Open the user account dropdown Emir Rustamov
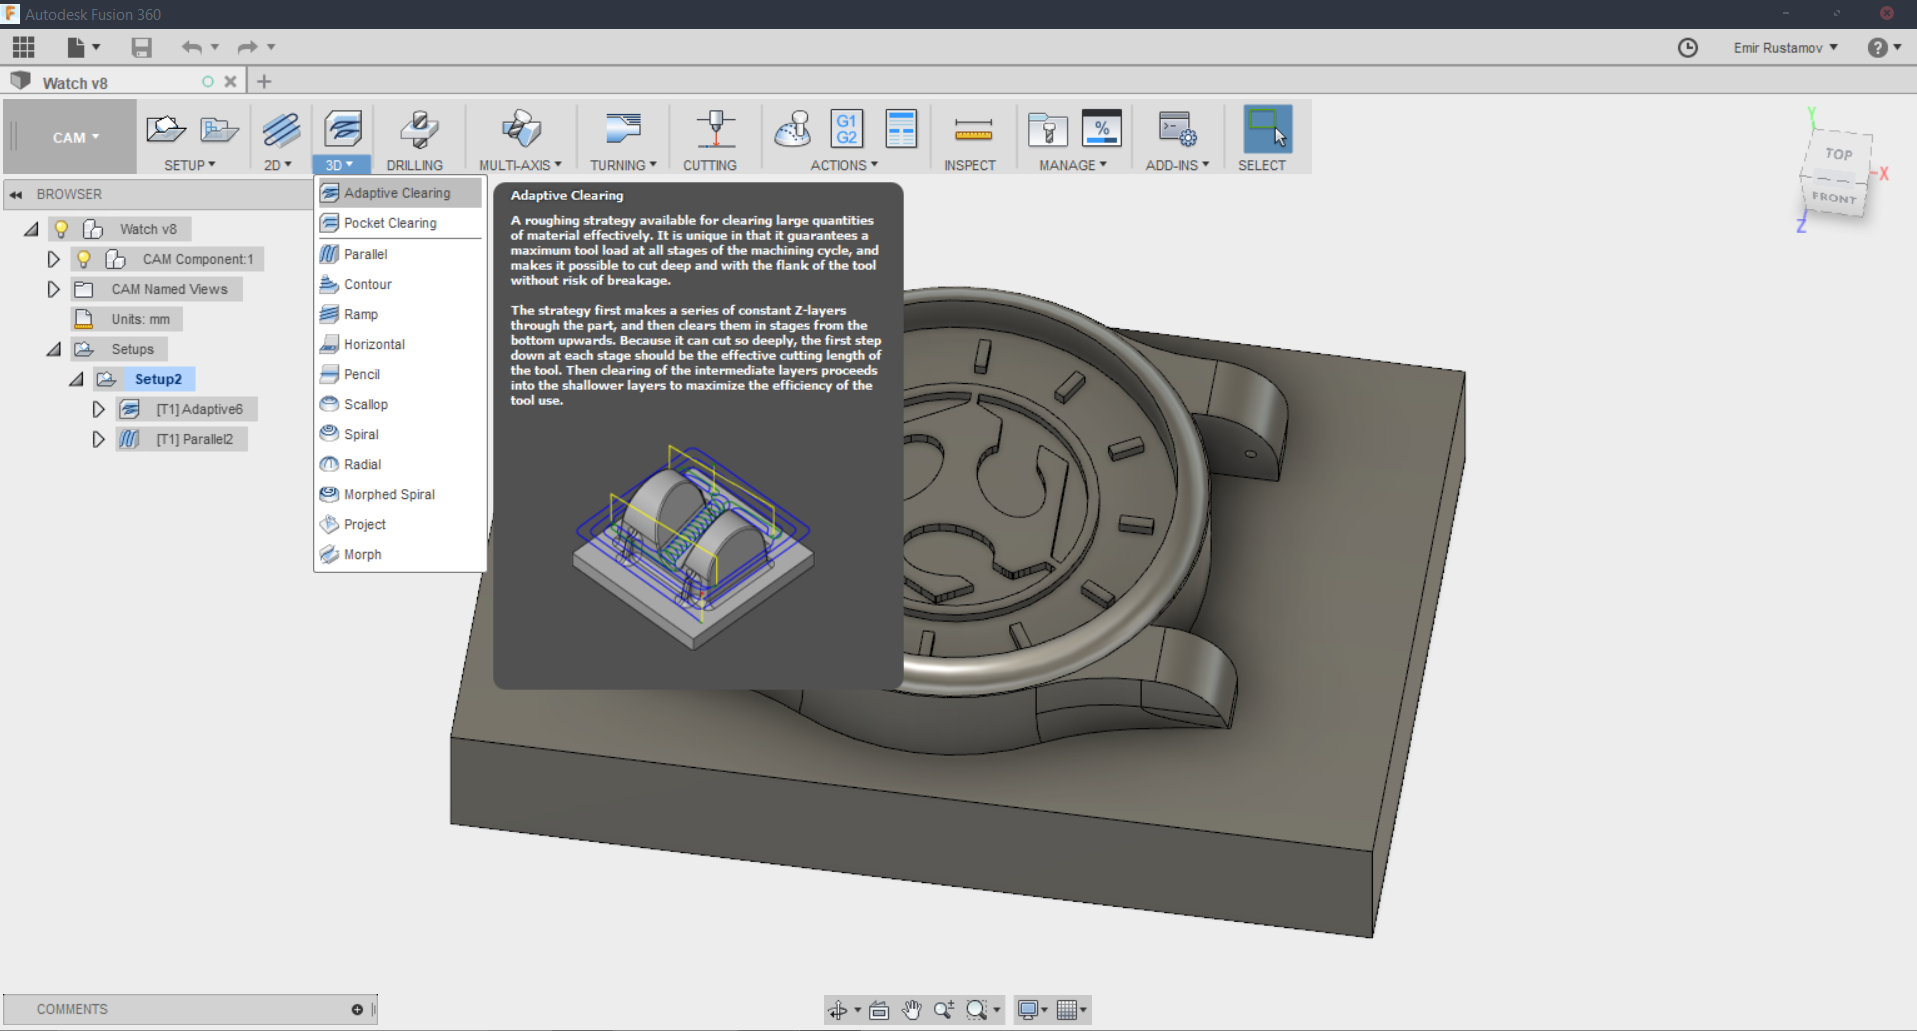Image resolution: width=1917 pixels, height=1031 pixels. coord(1786,48)
